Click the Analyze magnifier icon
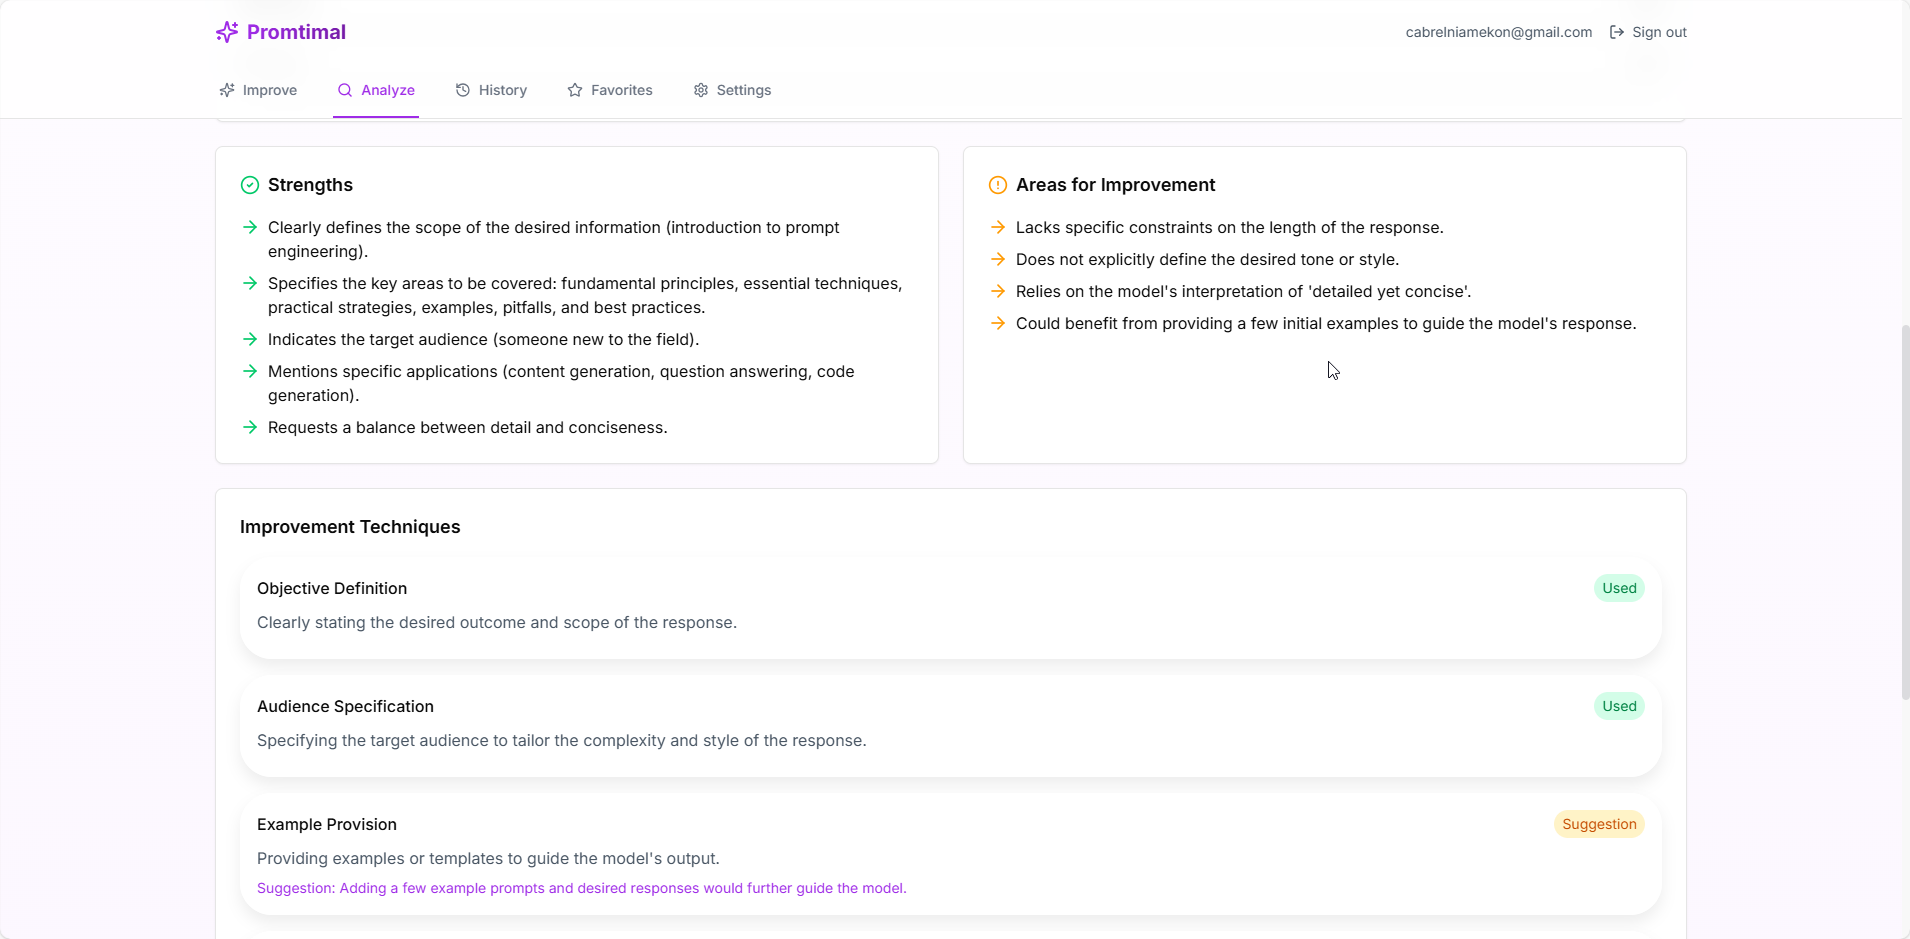This screenshot has width=1910, height=939. [345, 90]
